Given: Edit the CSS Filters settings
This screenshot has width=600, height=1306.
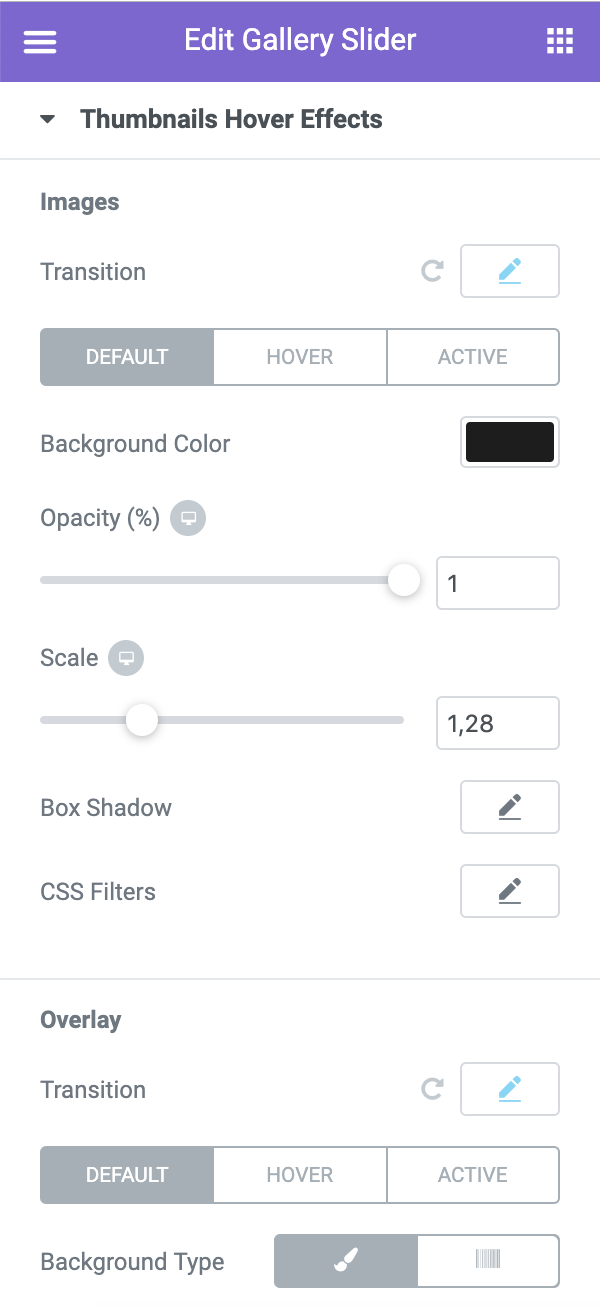Looking at the screenshot, I should click(510, 891).
